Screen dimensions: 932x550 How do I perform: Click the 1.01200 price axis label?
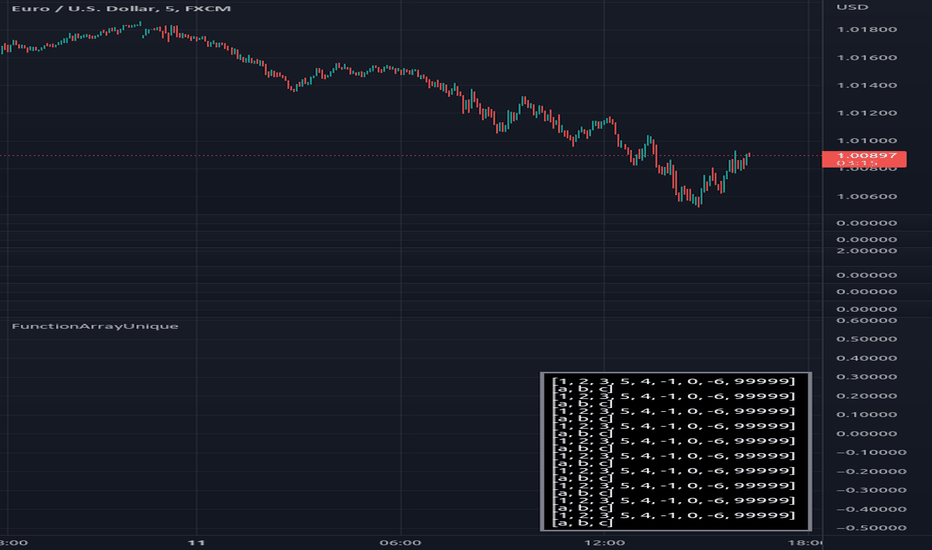point(867,113)
